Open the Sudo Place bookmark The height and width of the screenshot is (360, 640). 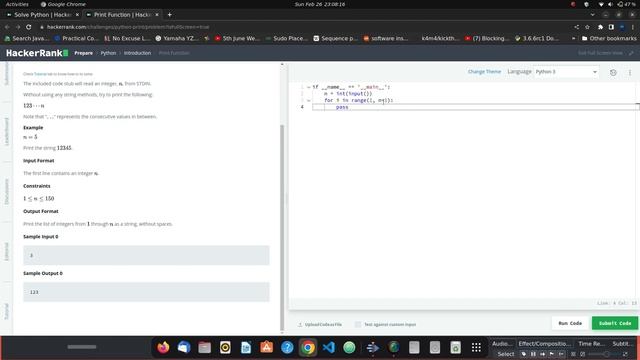(287, 38)
